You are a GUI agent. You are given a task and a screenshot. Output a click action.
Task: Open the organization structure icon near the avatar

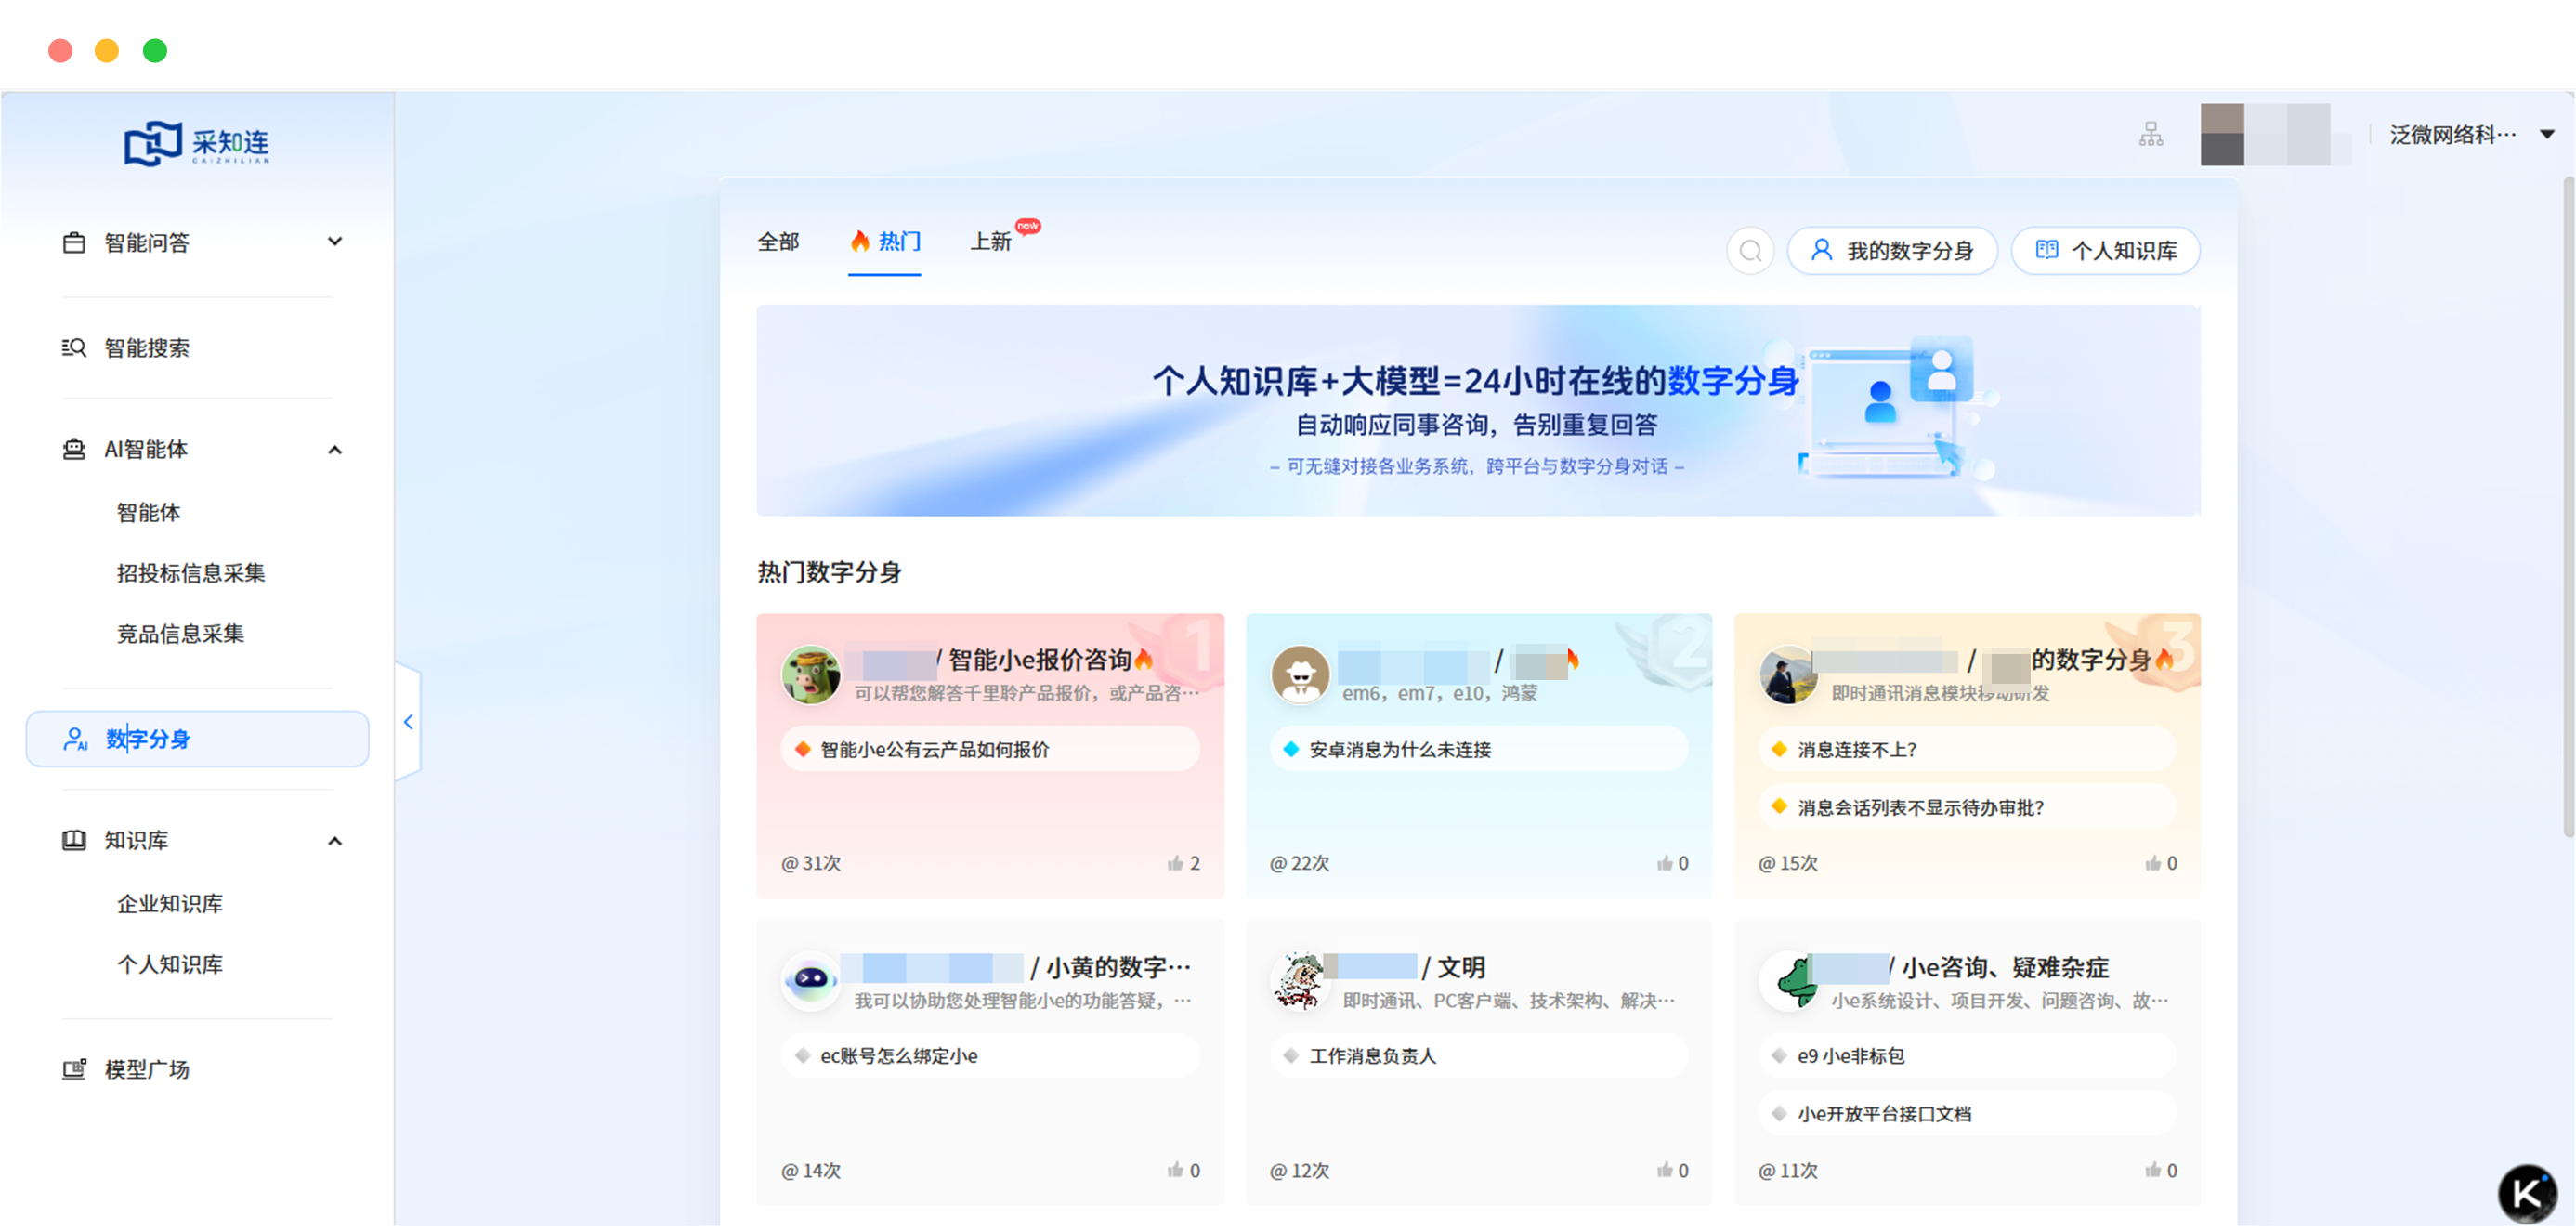pyautogui.click(x=2151, y=133)
